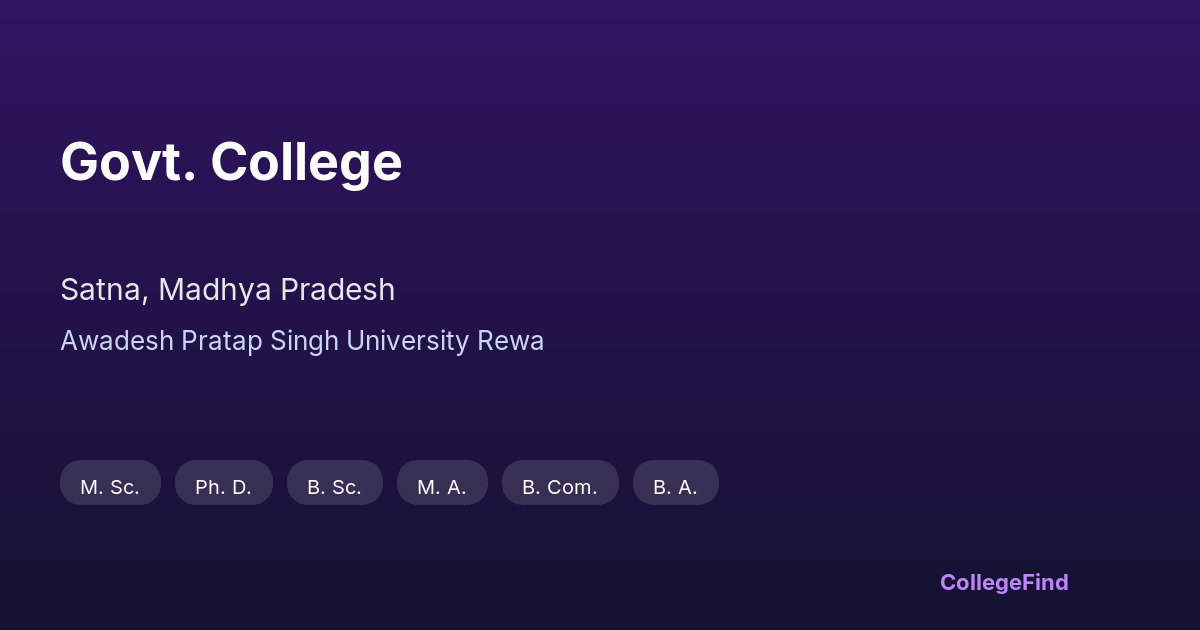Select the word "Satna" in the location

pos(104,290)
